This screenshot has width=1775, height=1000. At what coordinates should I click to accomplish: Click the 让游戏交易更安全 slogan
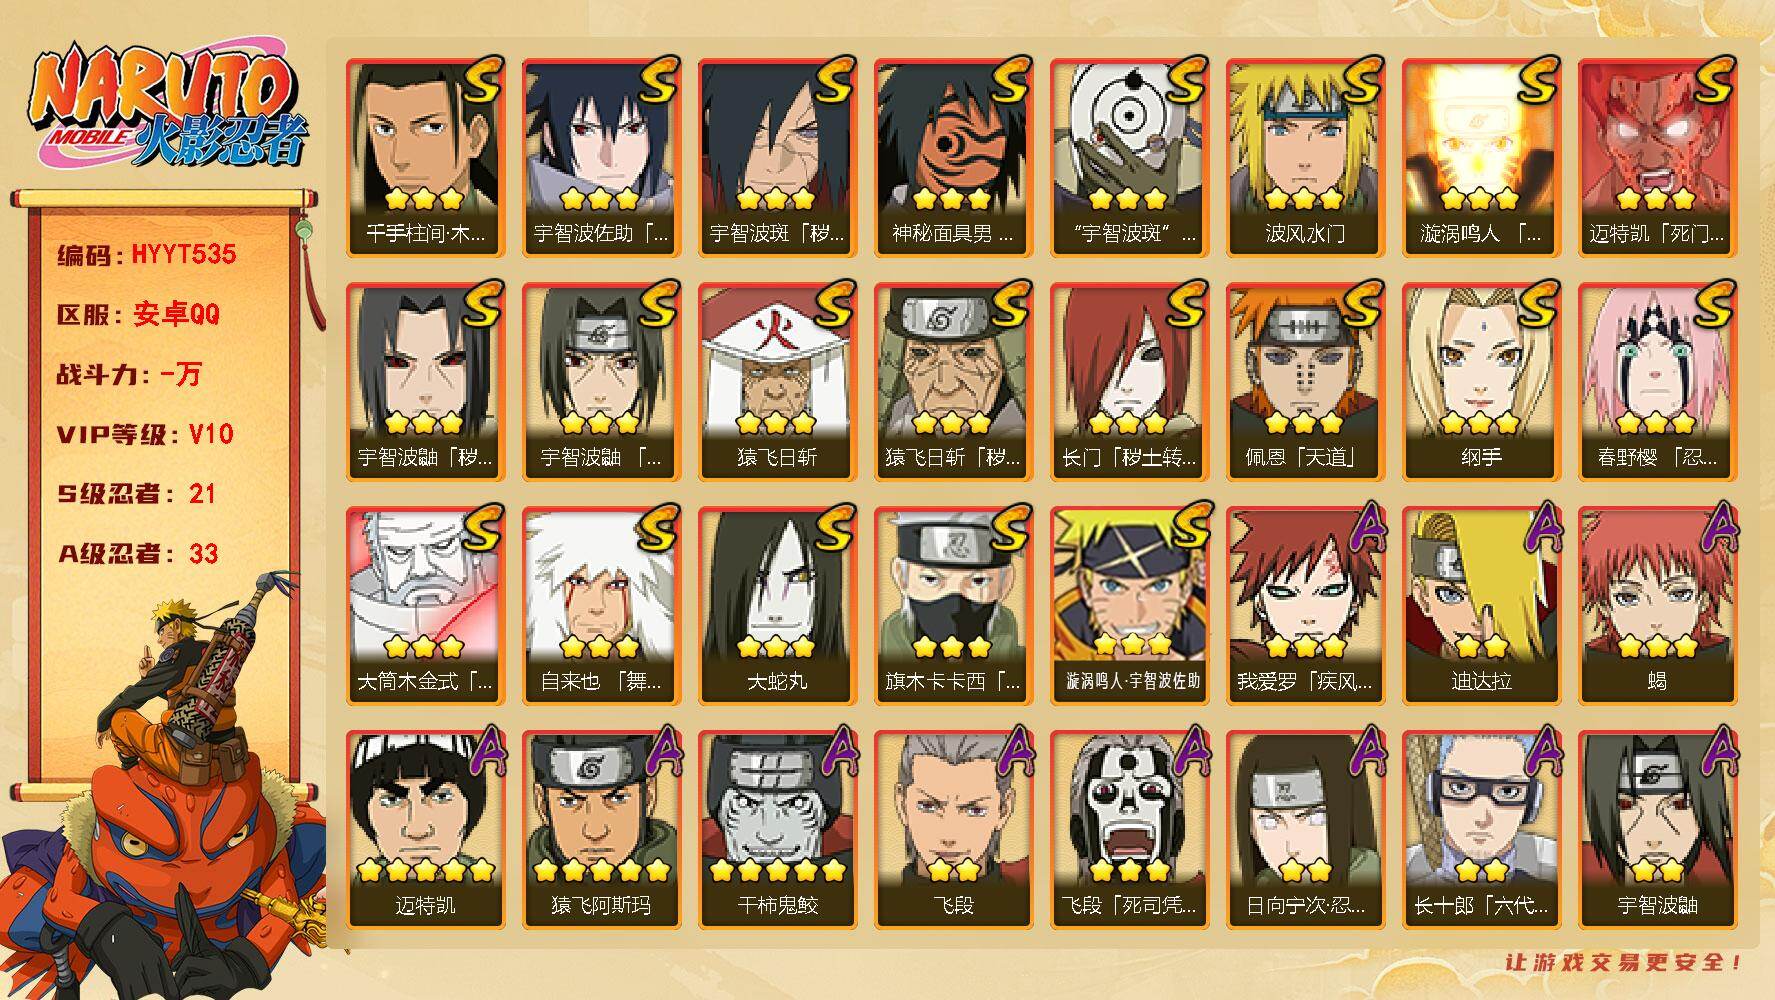1624,962
